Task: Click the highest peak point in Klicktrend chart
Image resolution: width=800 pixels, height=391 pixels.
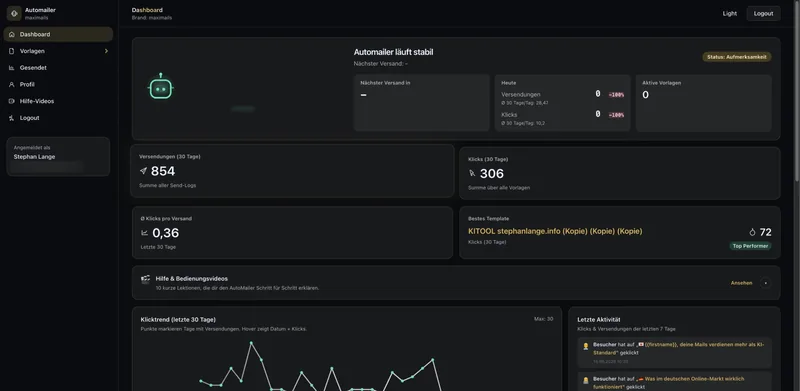Action: pyautogui.click(x=251, y=343)
